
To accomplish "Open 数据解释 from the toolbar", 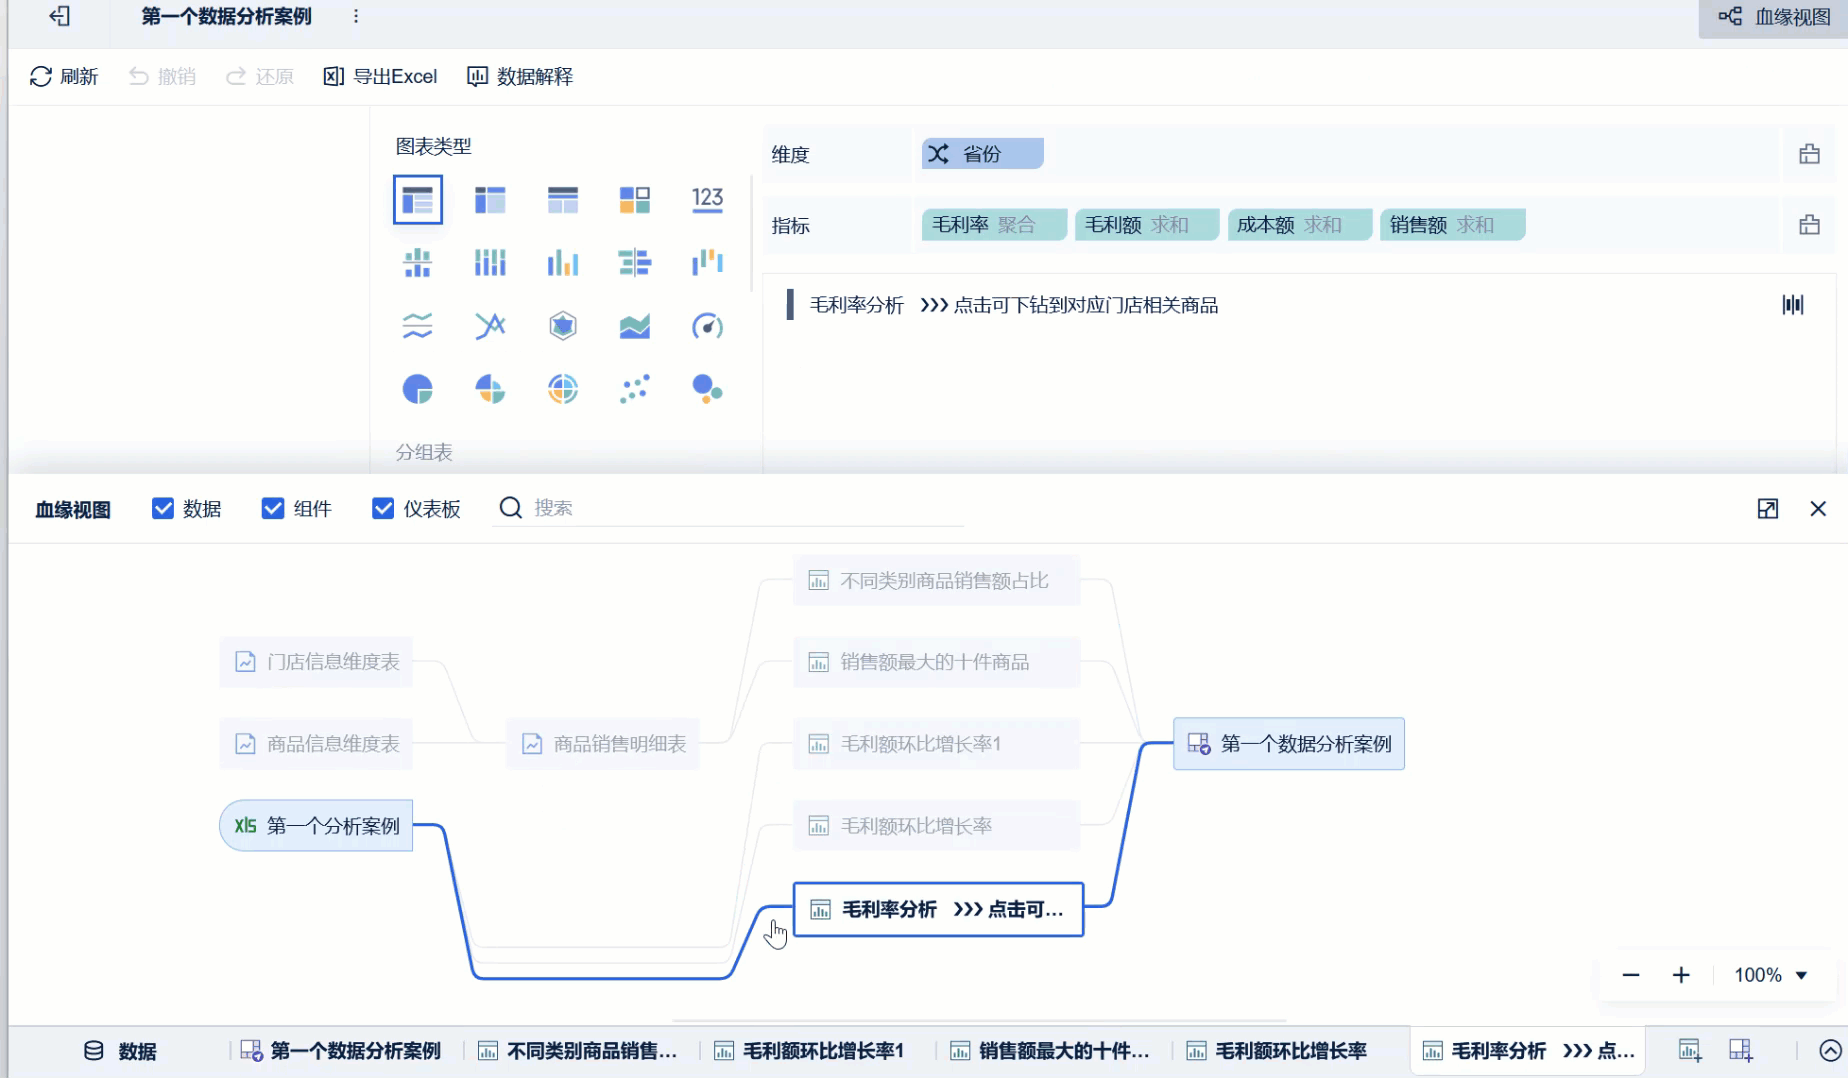I will [520, 76].
